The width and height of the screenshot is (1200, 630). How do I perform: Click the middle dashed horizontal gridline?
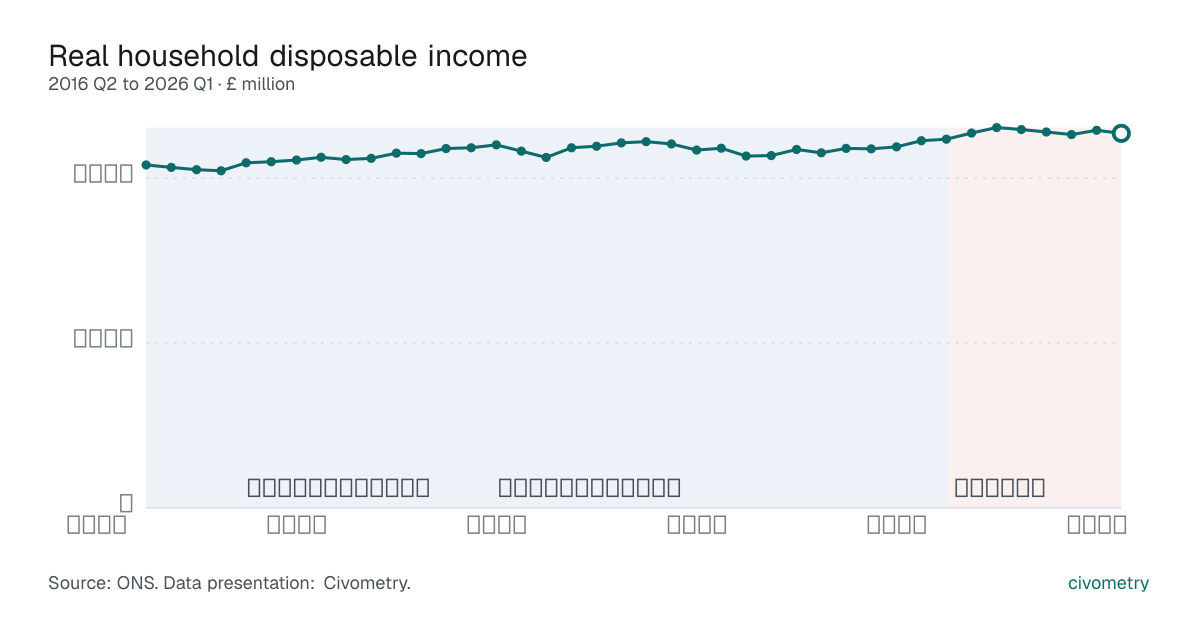[x=633, y=343]
